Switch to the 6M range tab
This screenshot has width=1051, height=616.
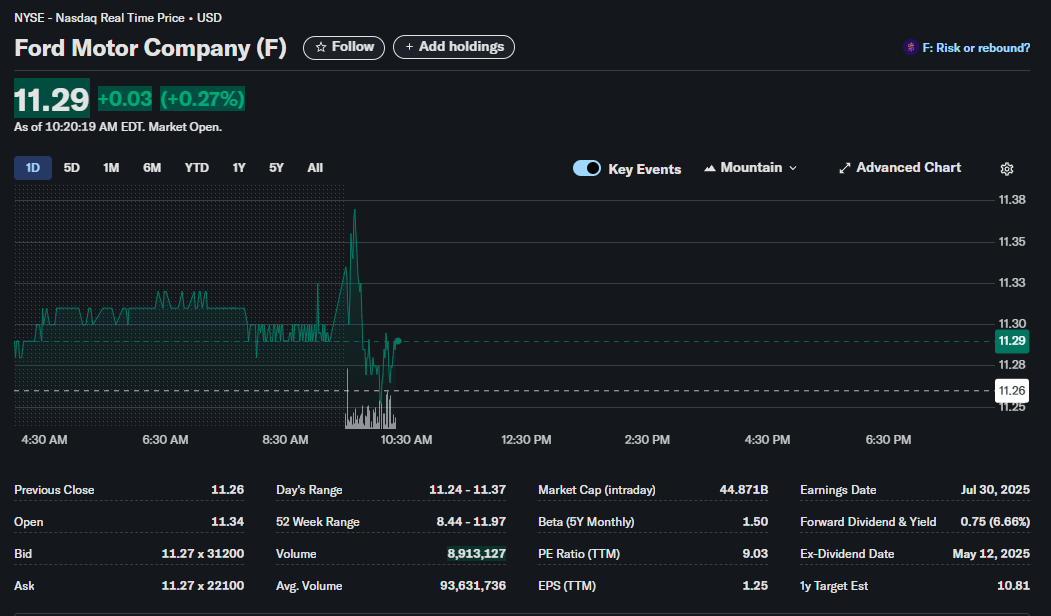[x=152, y=168]
